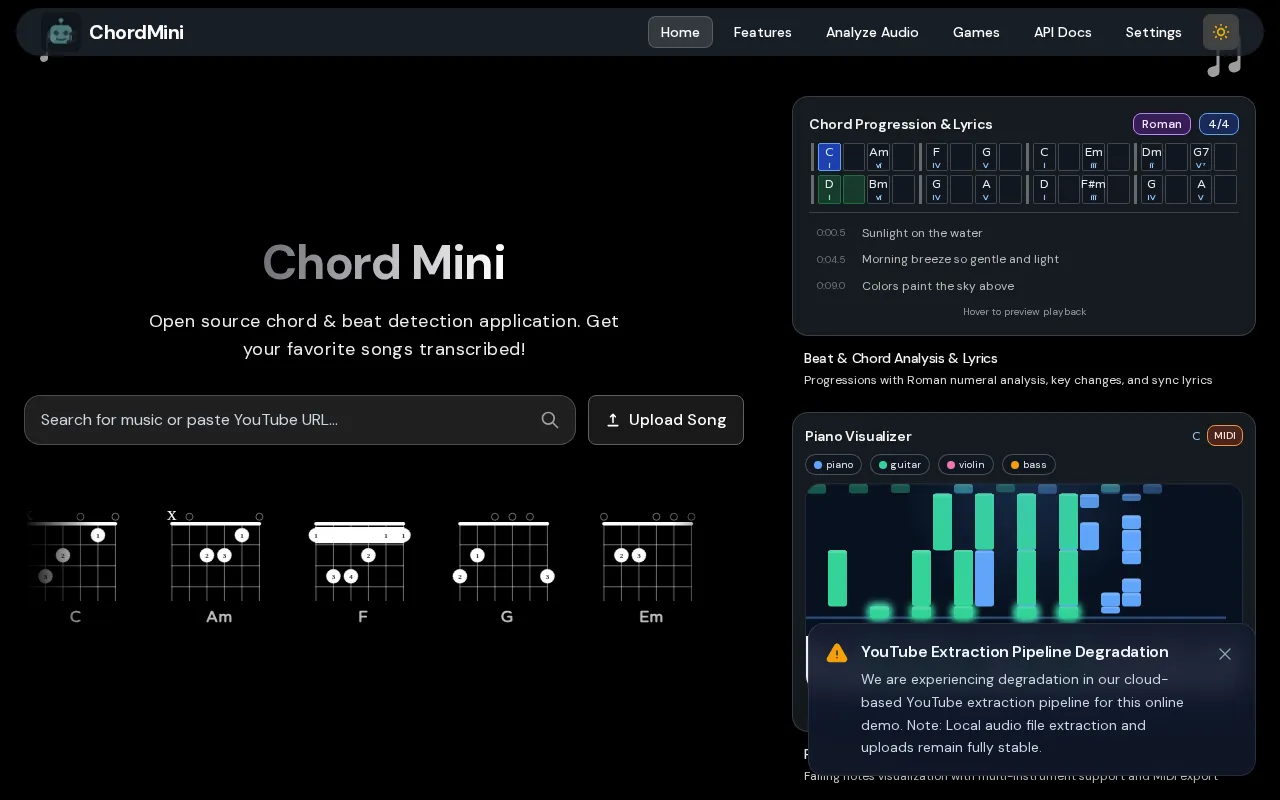1280x800 pixels.
Task: Click the G7 chord cell
Action: [1201, 157]
